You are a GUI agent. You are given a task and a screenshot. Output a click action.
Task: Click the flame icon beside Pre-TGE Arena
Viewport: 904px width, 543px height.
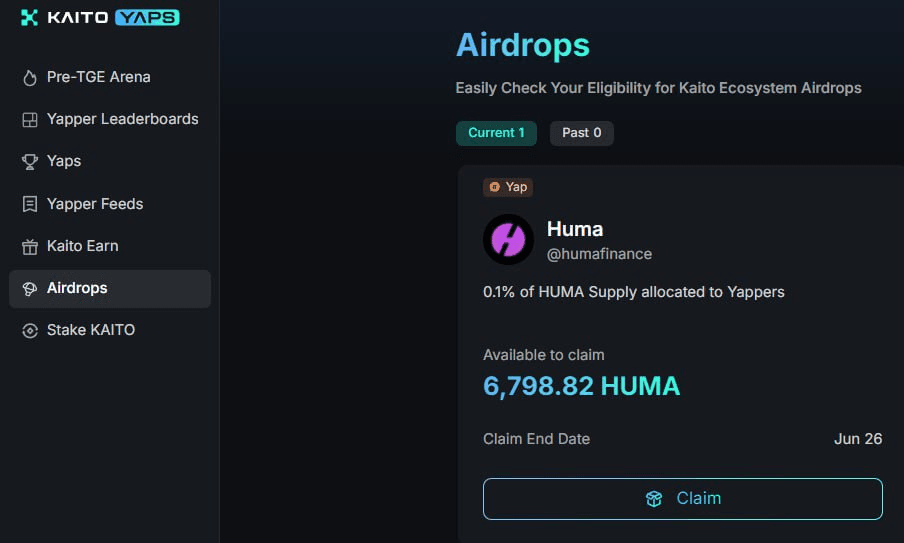(x=29, y=78)
